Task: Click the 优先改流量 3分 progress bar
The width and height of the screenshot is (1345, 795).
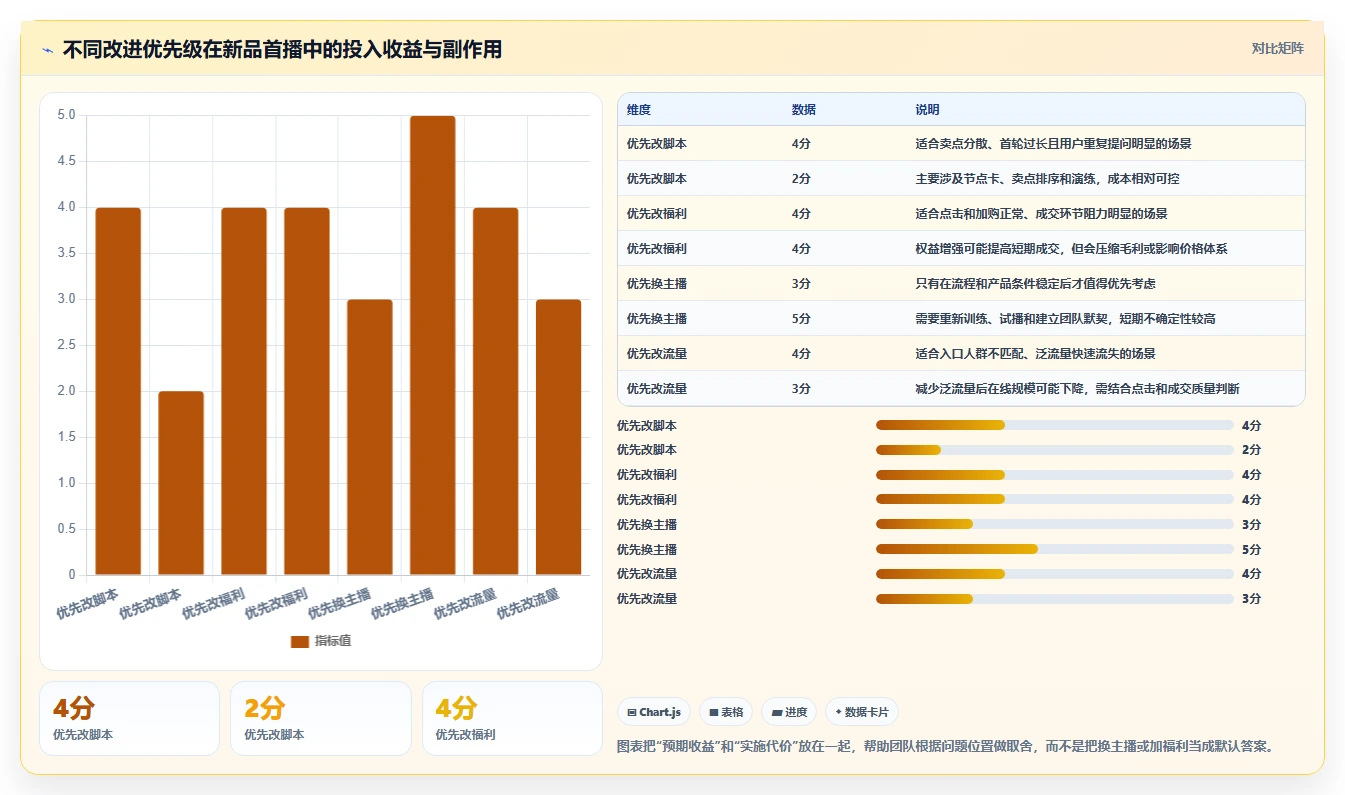Action: tap(1054, 599)
